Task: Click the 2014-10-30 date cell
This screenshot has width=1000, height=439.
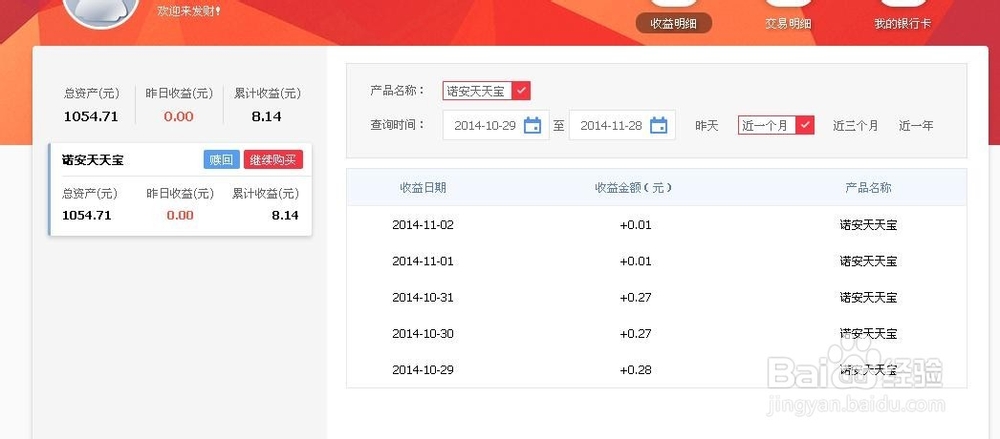Action: (x=423, y=334)
